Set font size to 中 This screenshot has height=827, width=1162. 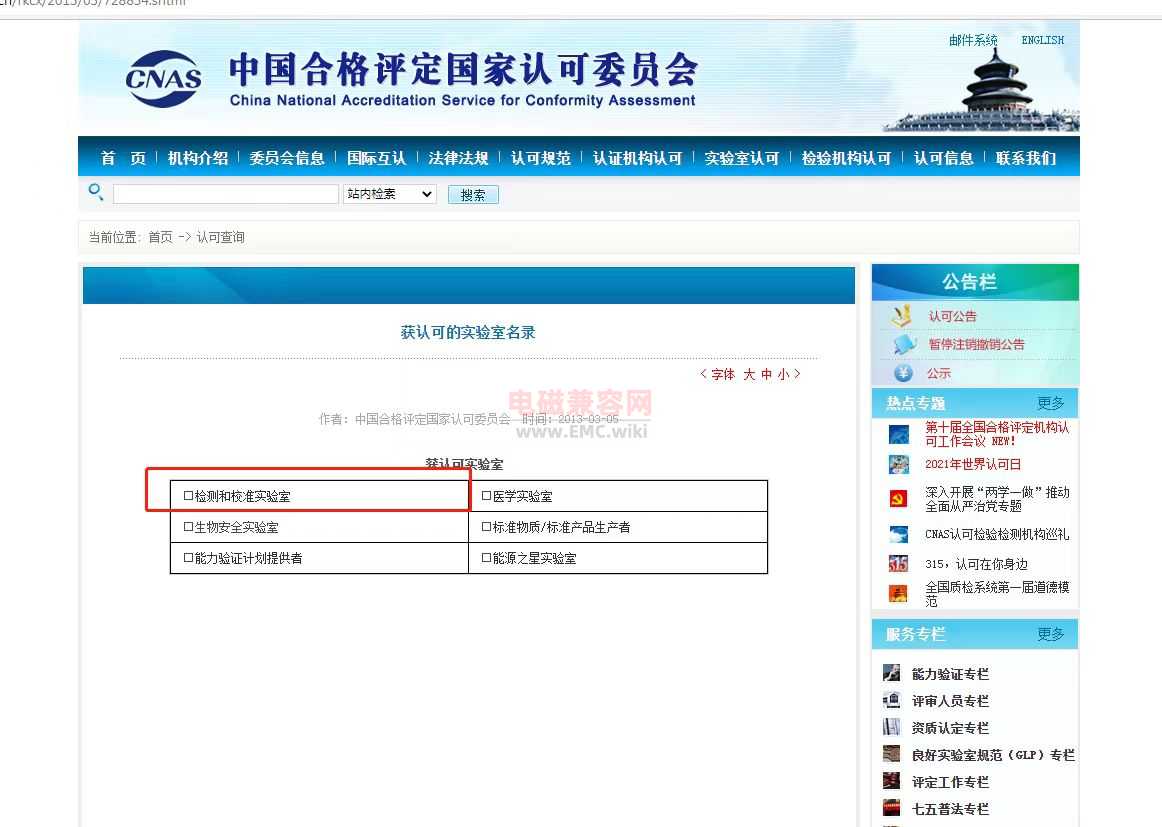(x=766, y=374)
